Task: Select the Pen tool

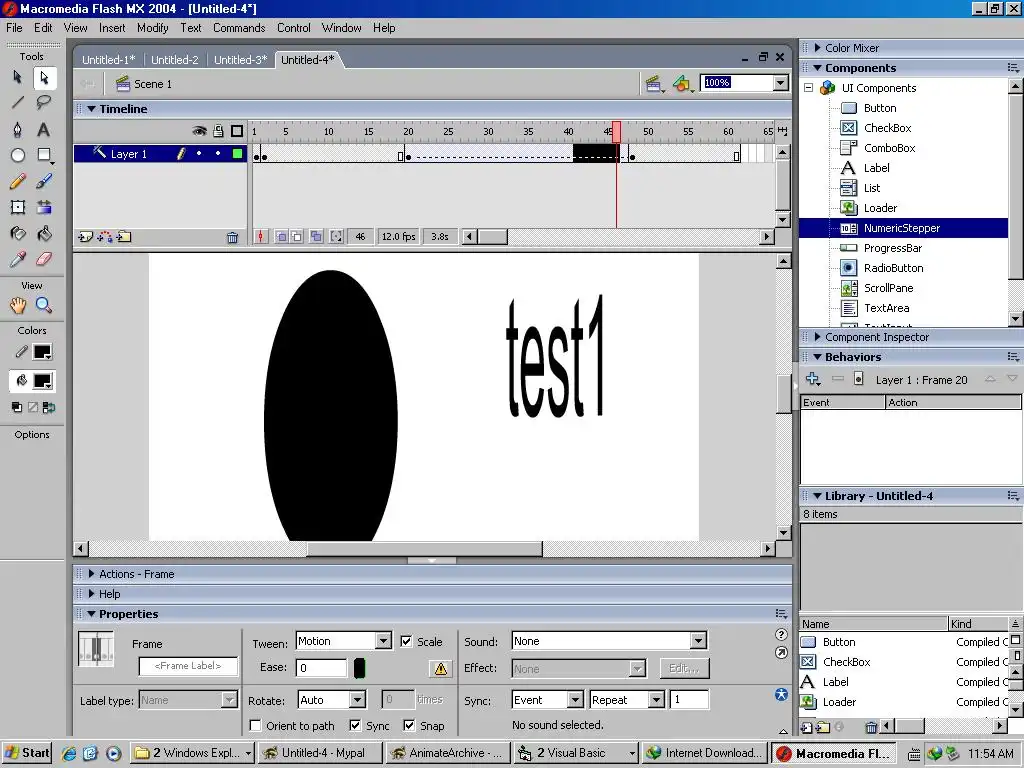Action: coord(18,129)
